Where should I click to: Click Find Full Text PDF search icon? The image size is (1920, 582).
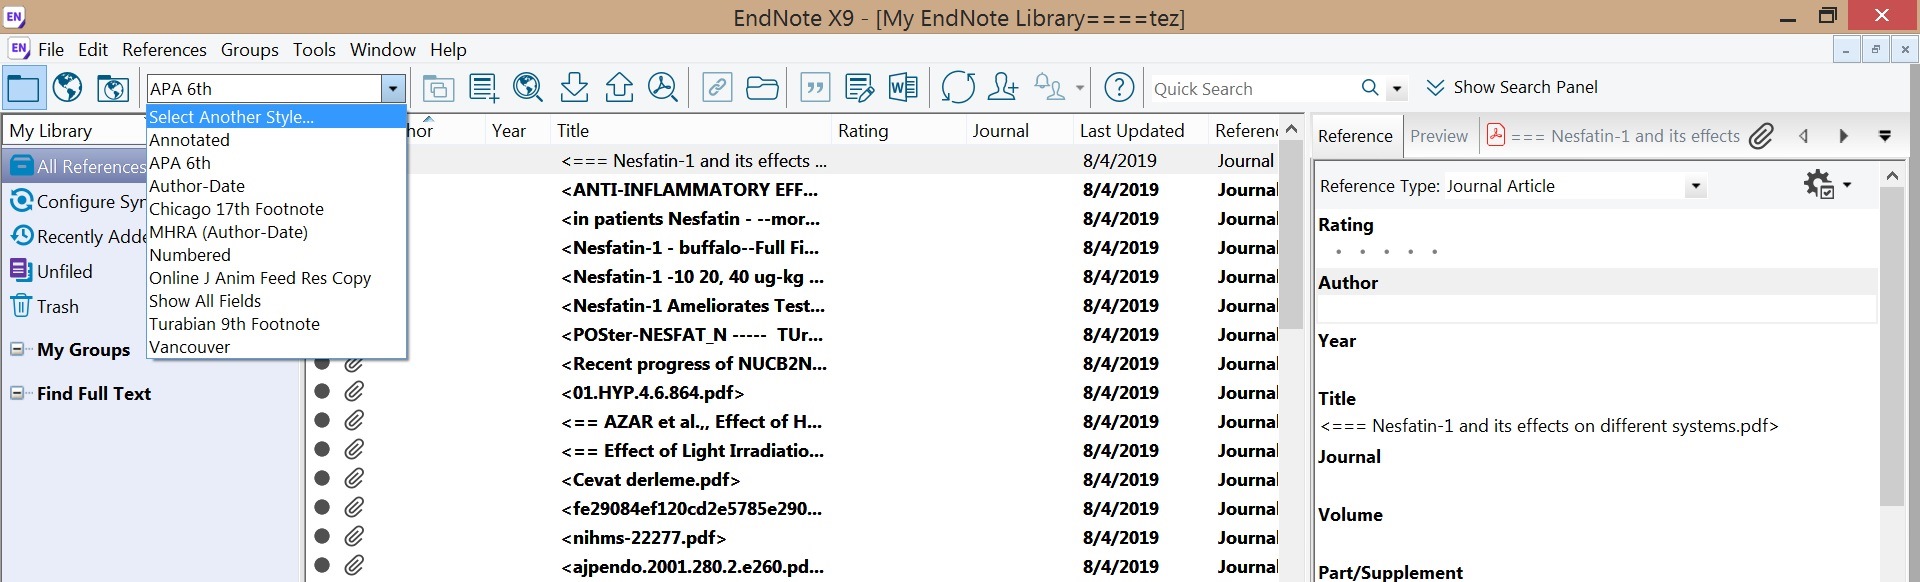pos(663,88)
